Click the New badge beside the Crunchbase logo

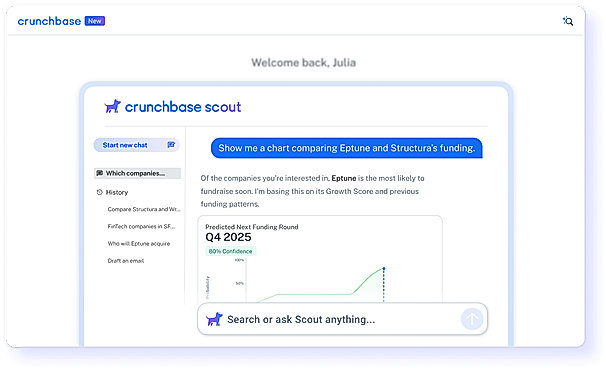point(95,21)
